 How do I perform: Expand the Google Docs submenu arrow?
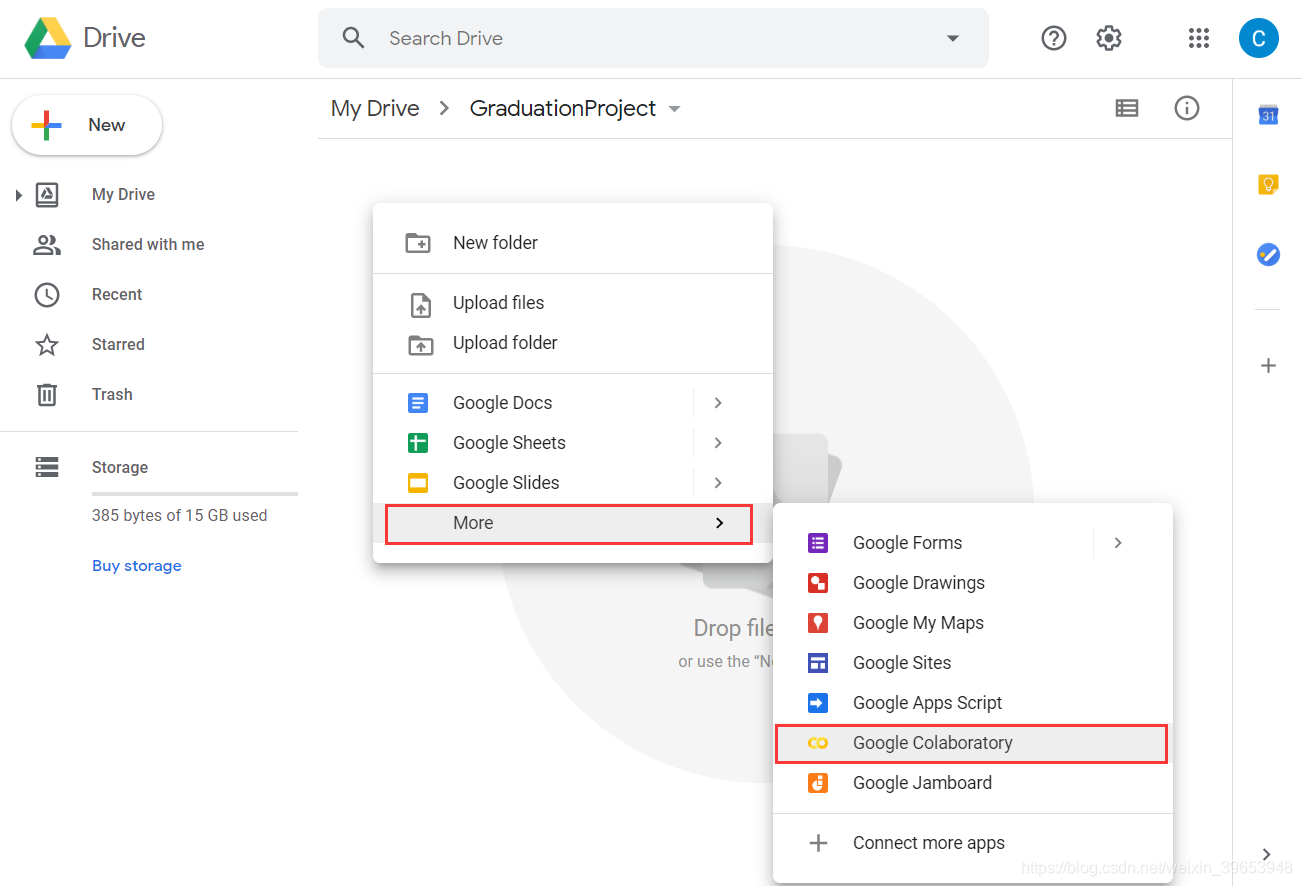tap(718, 403)
